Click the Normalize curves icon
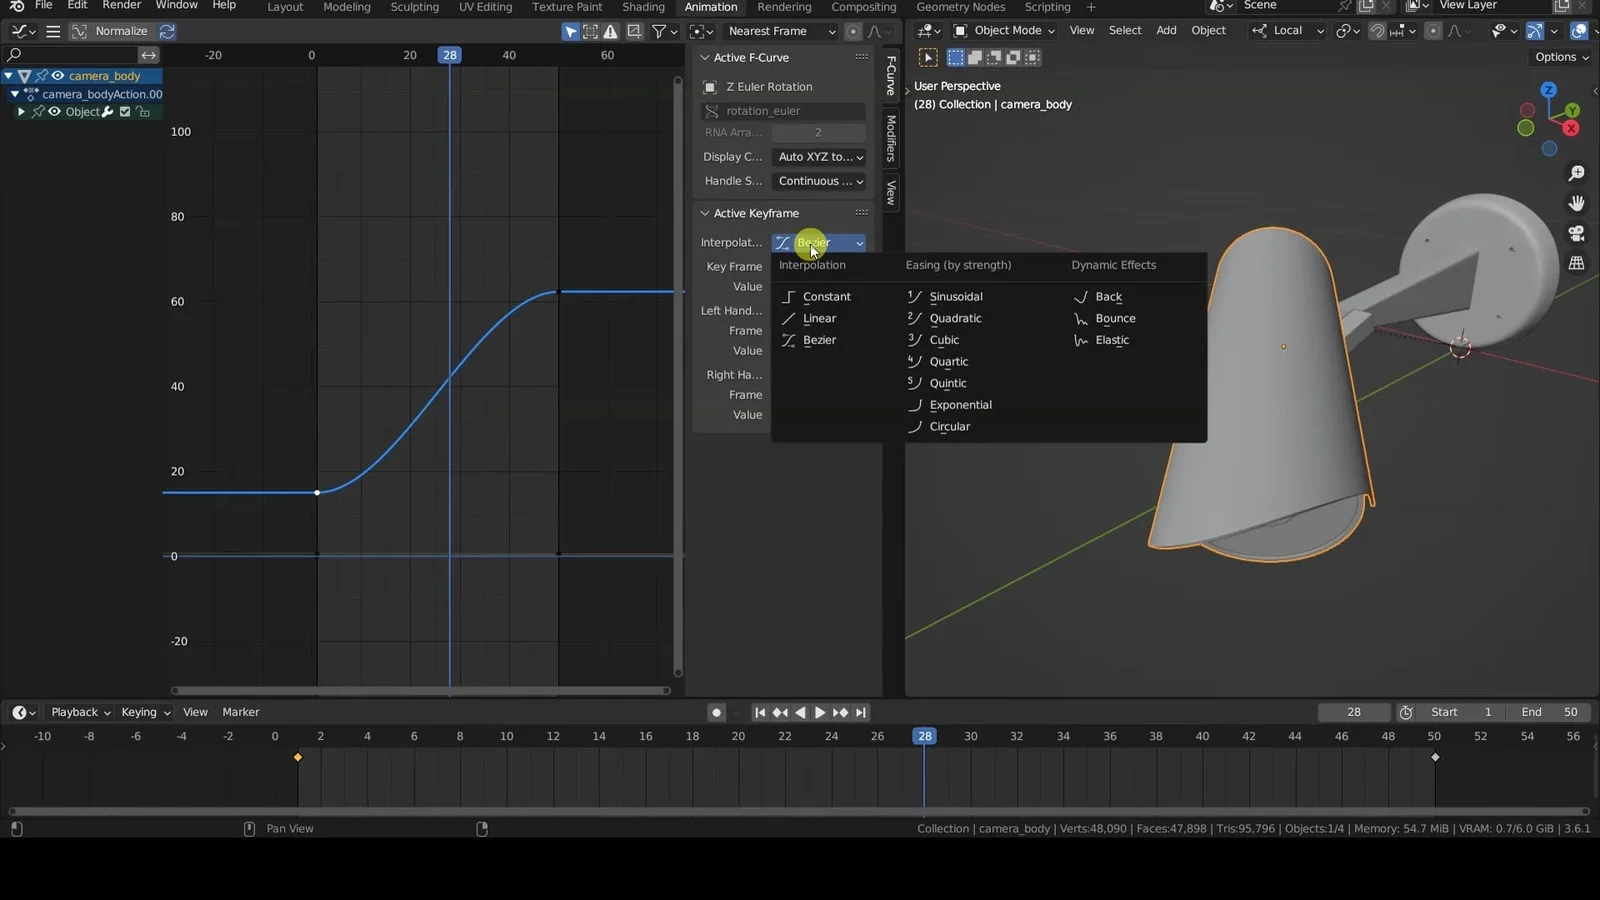The image size is (1600, 900). tap(79, 31)
